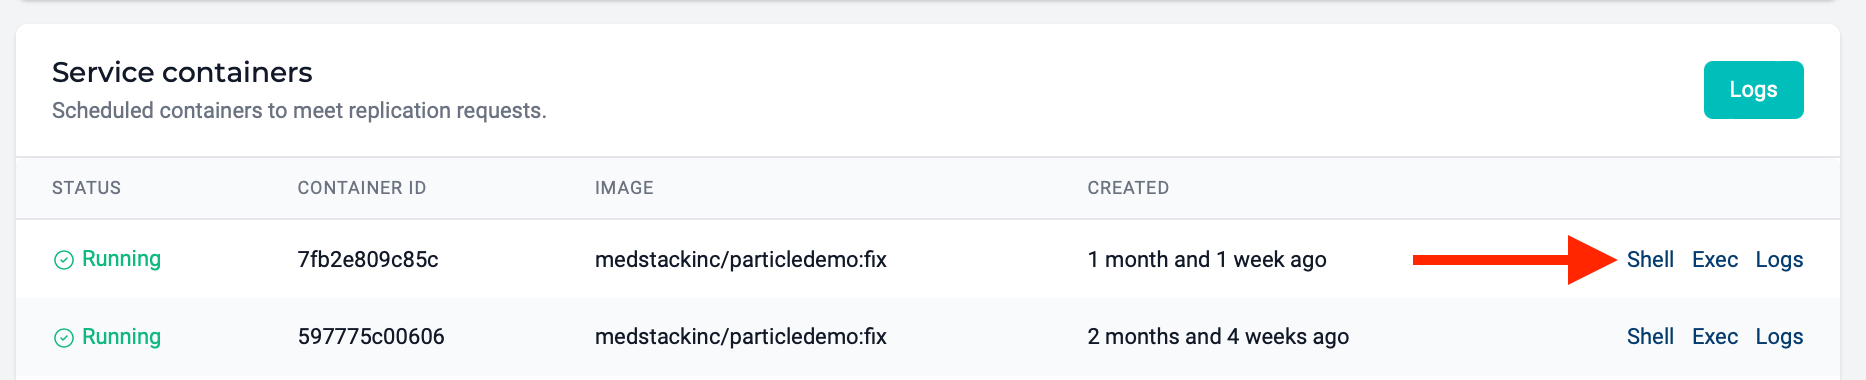Click the CONTAINER ID column header
The width and height of the screenshot is (1866, 380).
coord(362,188)
